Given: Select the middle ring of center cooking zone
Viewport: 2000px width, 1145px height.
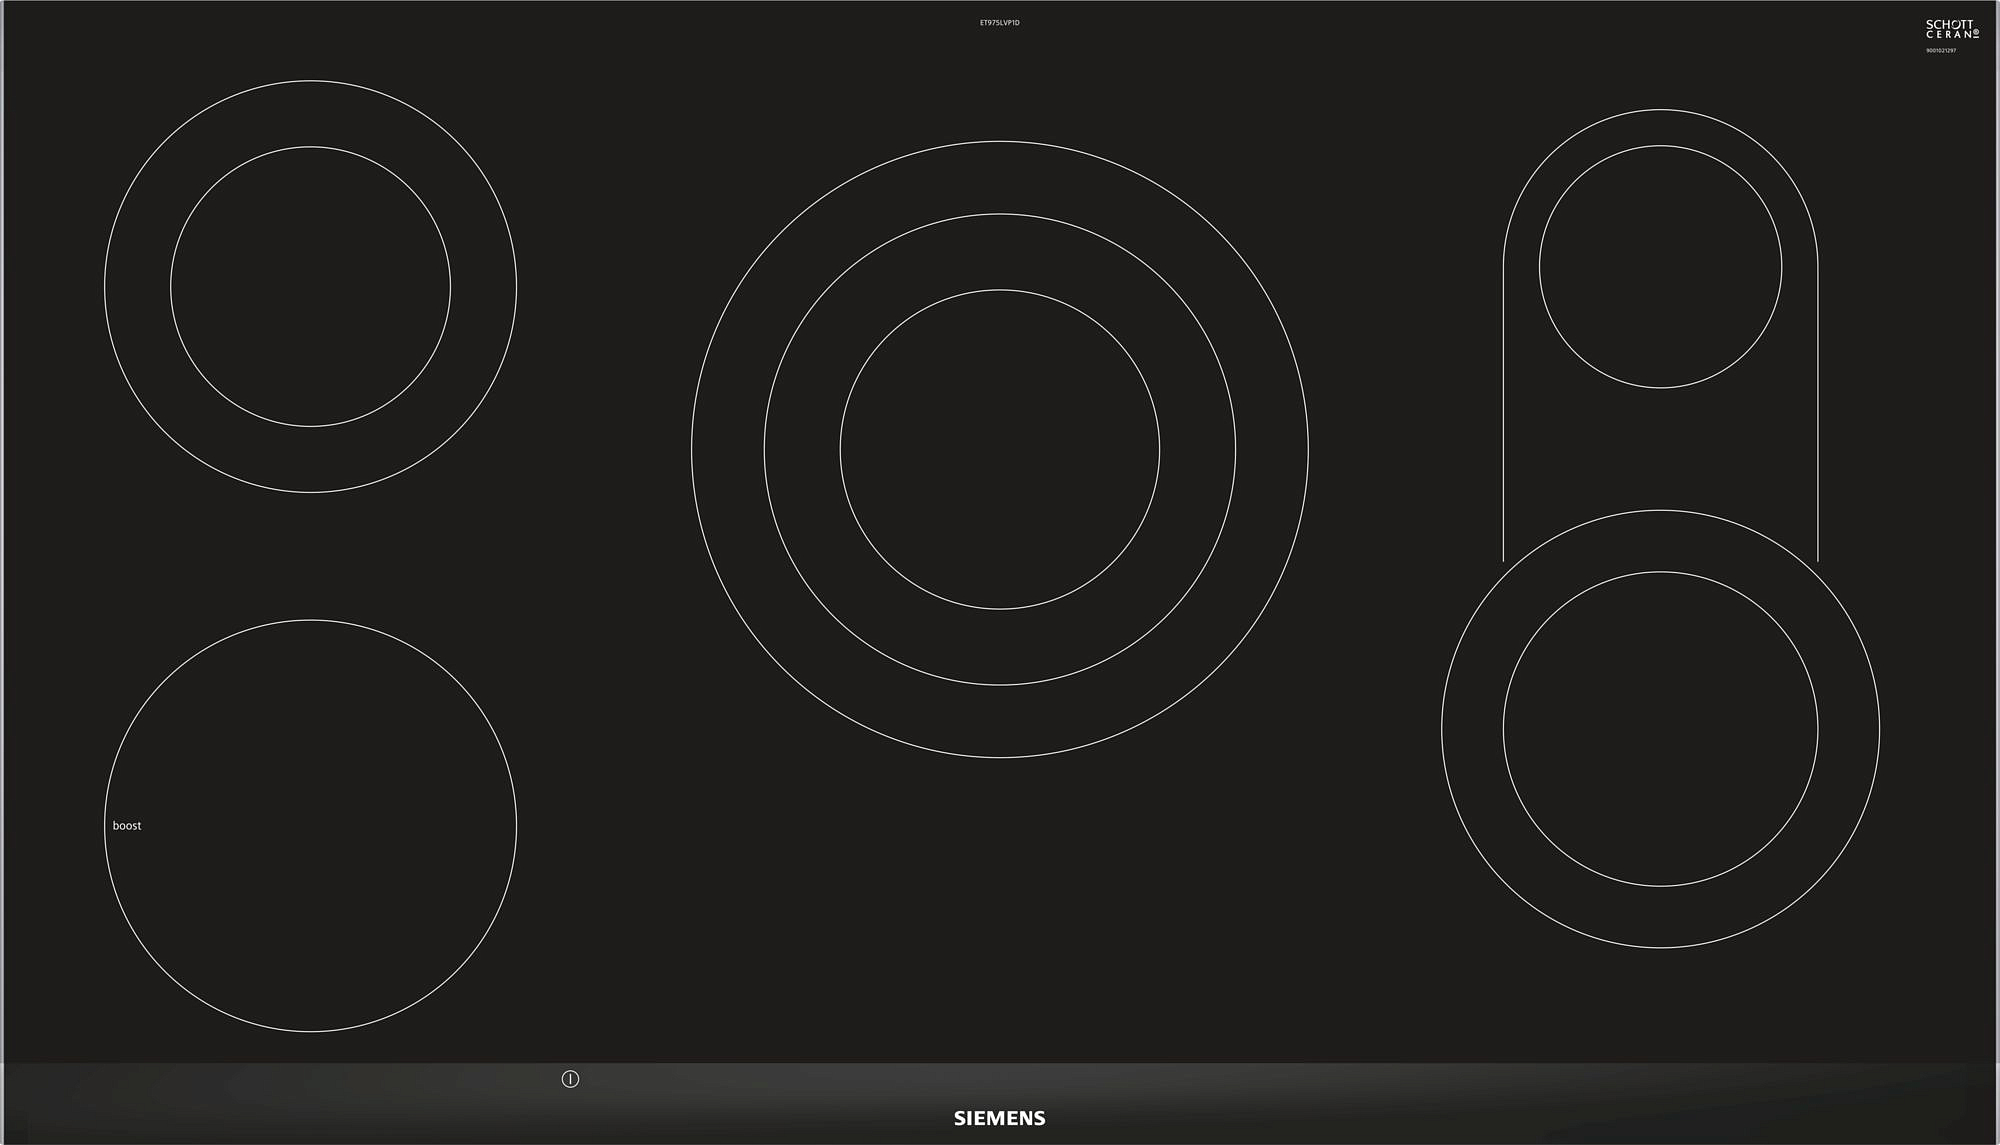Looking at the screenshot, I should 1000,252.
